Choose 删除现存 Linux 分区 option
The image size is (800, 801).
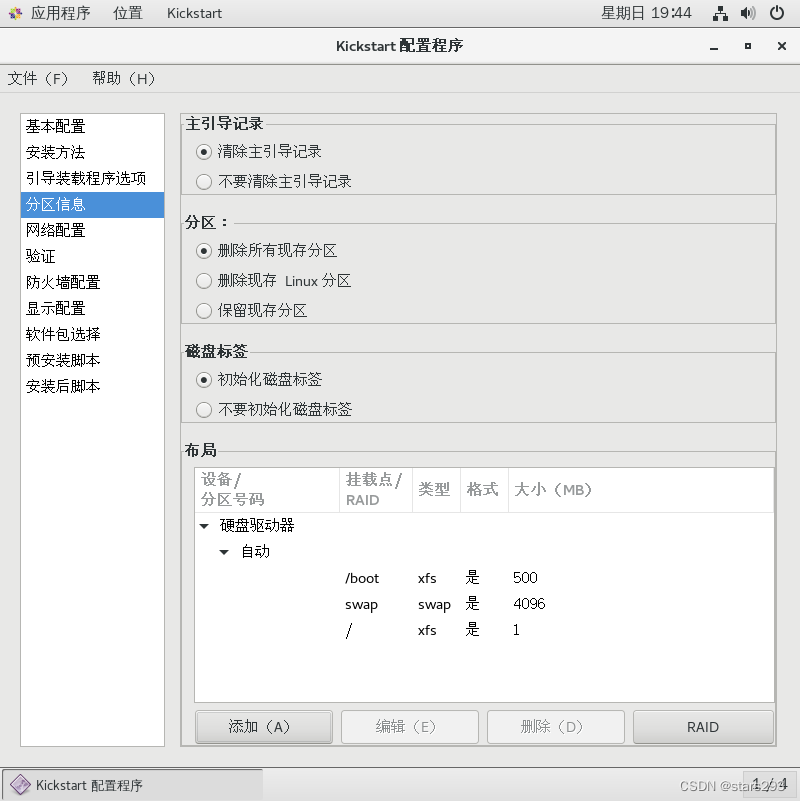coord(204,281)
